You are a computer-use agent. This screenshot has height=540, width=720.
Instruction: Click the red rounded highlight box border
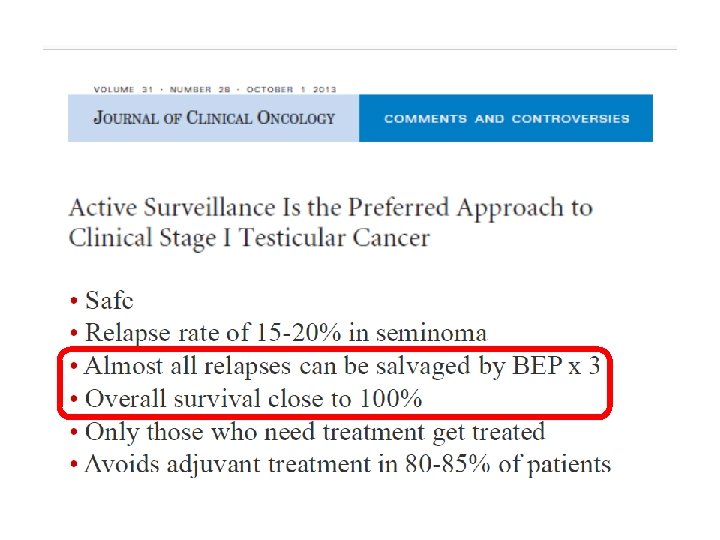[x=335, y=349]
